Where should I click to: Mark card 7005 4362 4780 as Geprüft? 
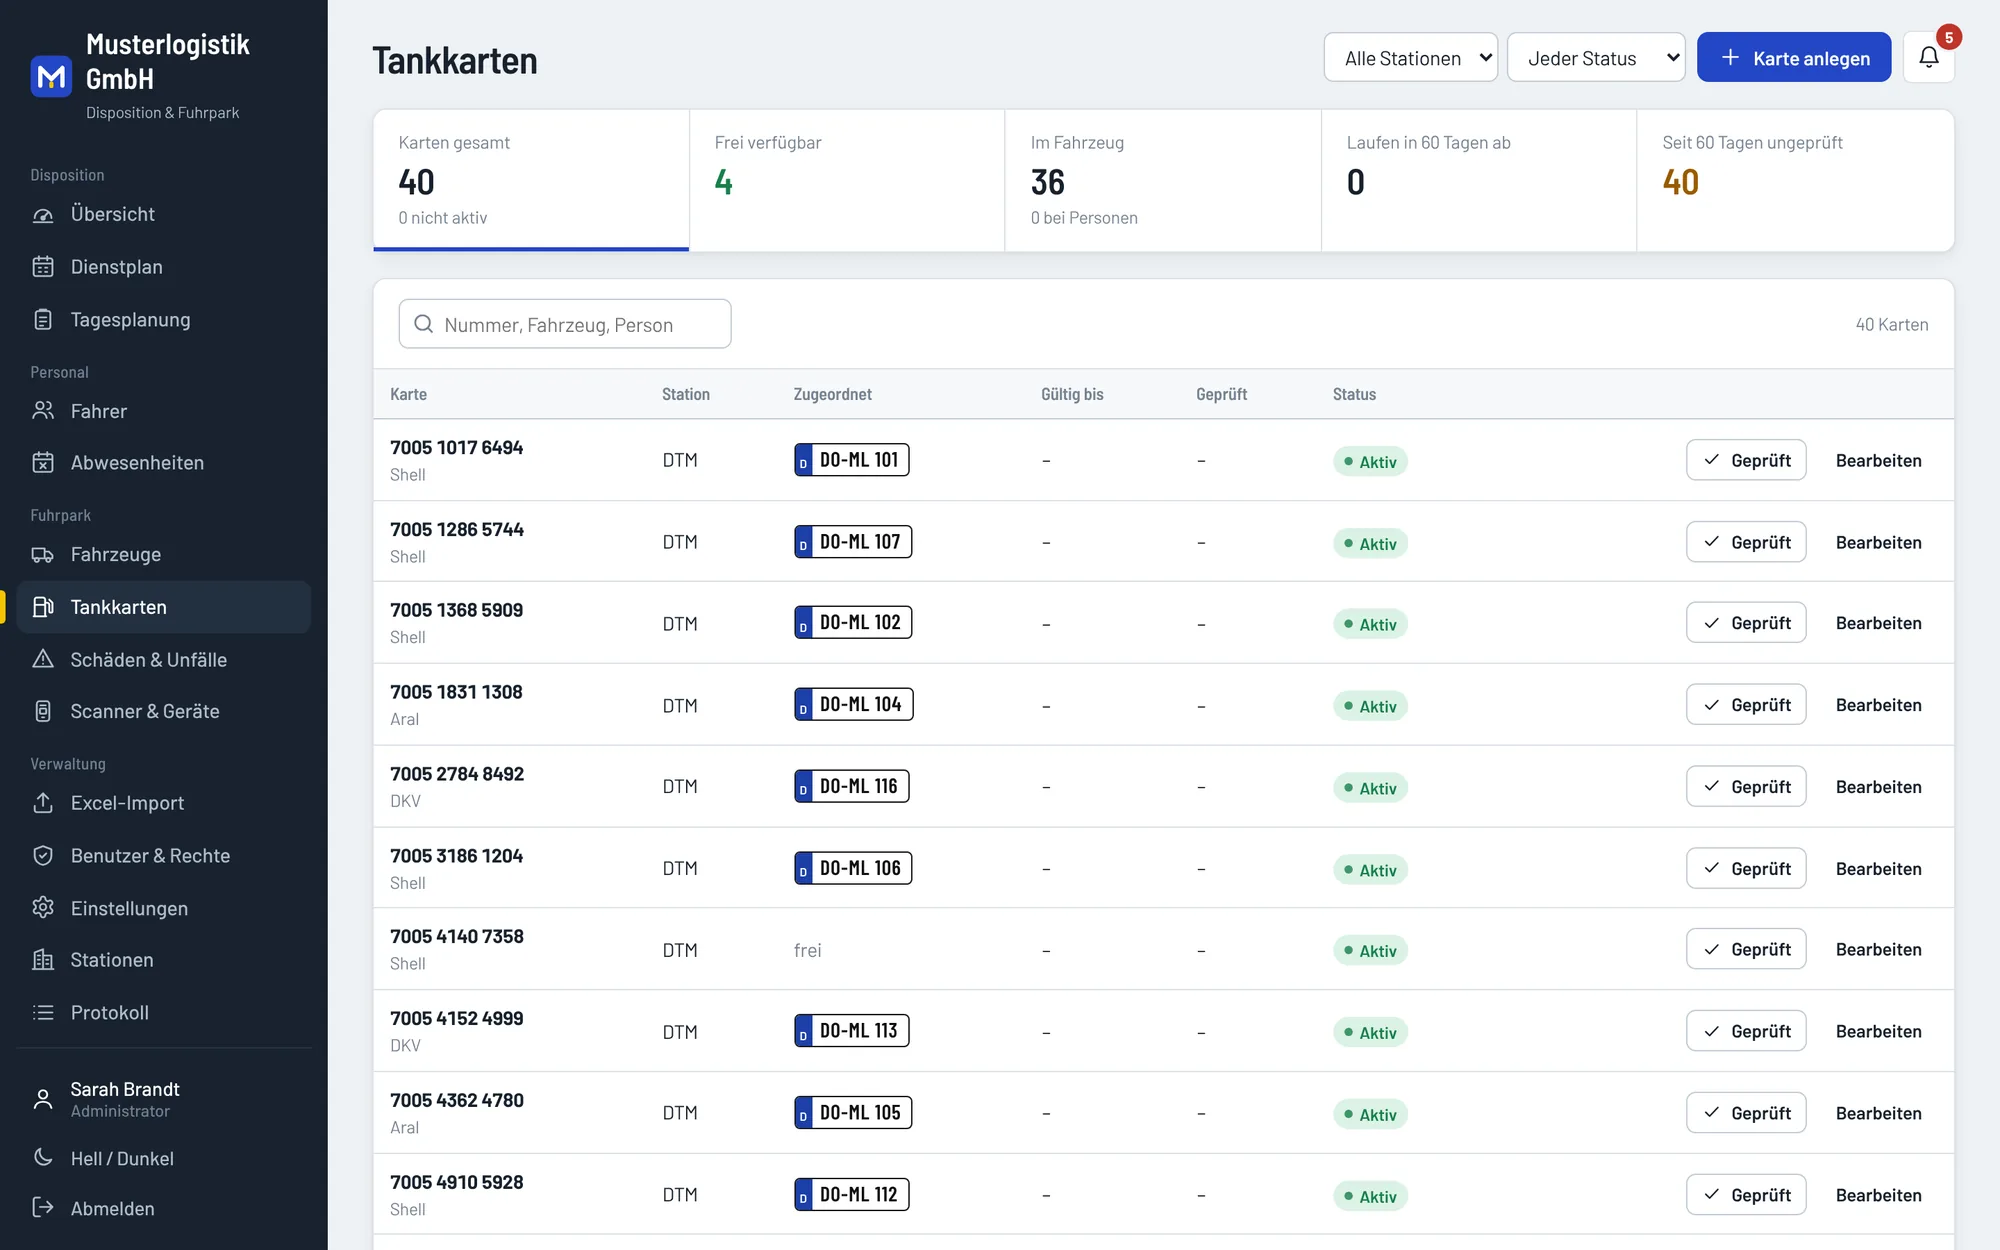pos(1746,1113)
